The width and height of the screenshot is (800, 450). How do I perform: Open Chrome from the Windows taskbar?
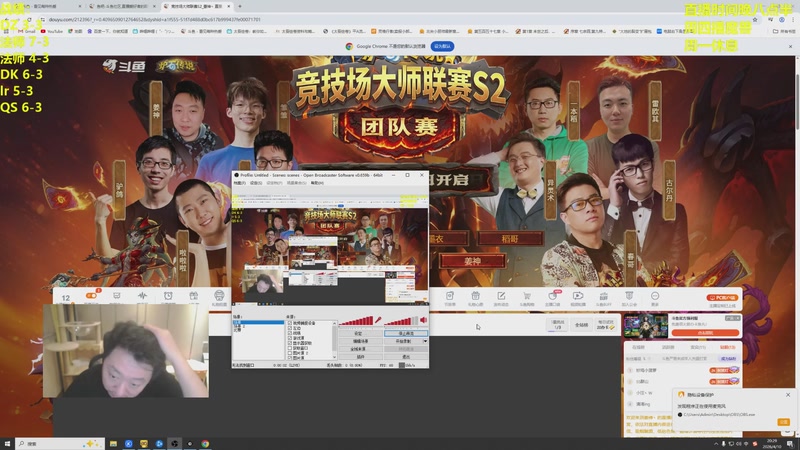pyautogui.click(x=205, y=443)
